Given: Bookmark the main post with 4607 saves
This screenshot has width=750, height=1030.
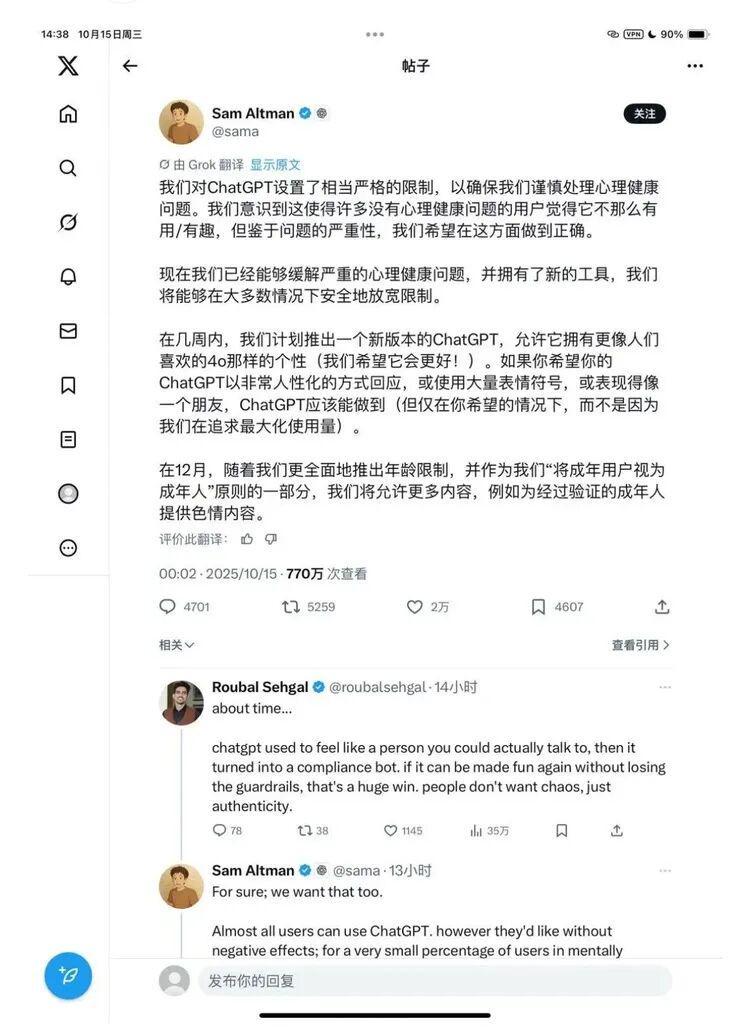Looking at the screenshot, I should click(x=538, y=607).
